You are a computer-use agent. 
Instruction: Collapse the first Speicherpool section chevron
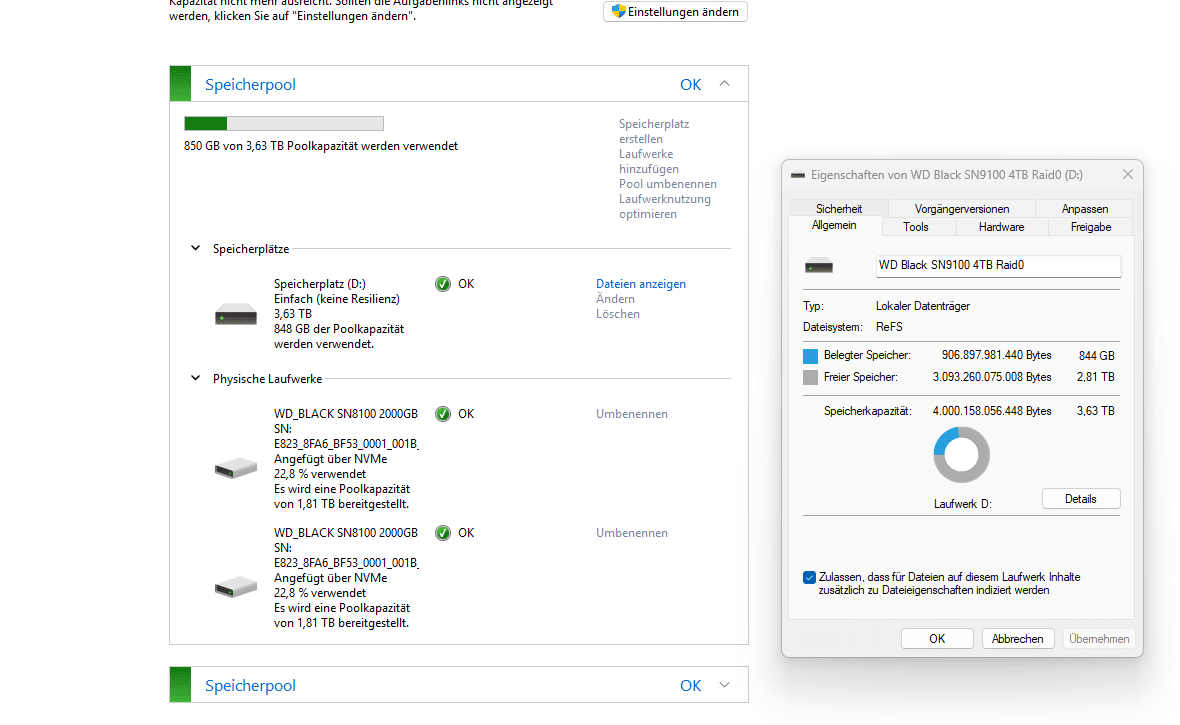(725, 84)
